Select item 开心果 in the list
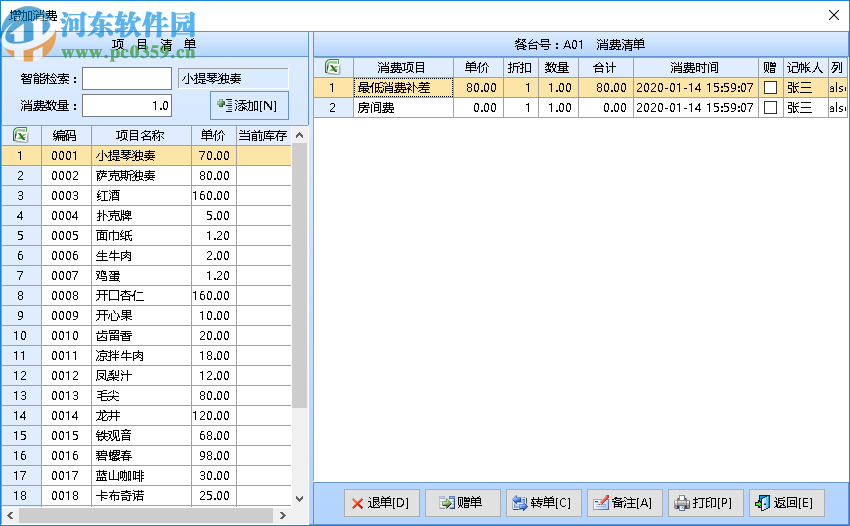 (x=141, y=316)
